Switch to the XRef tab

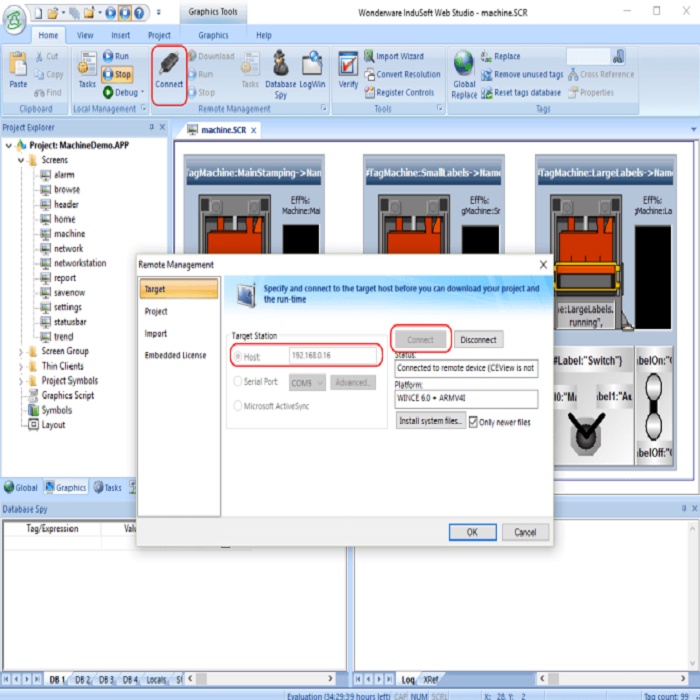431,679
